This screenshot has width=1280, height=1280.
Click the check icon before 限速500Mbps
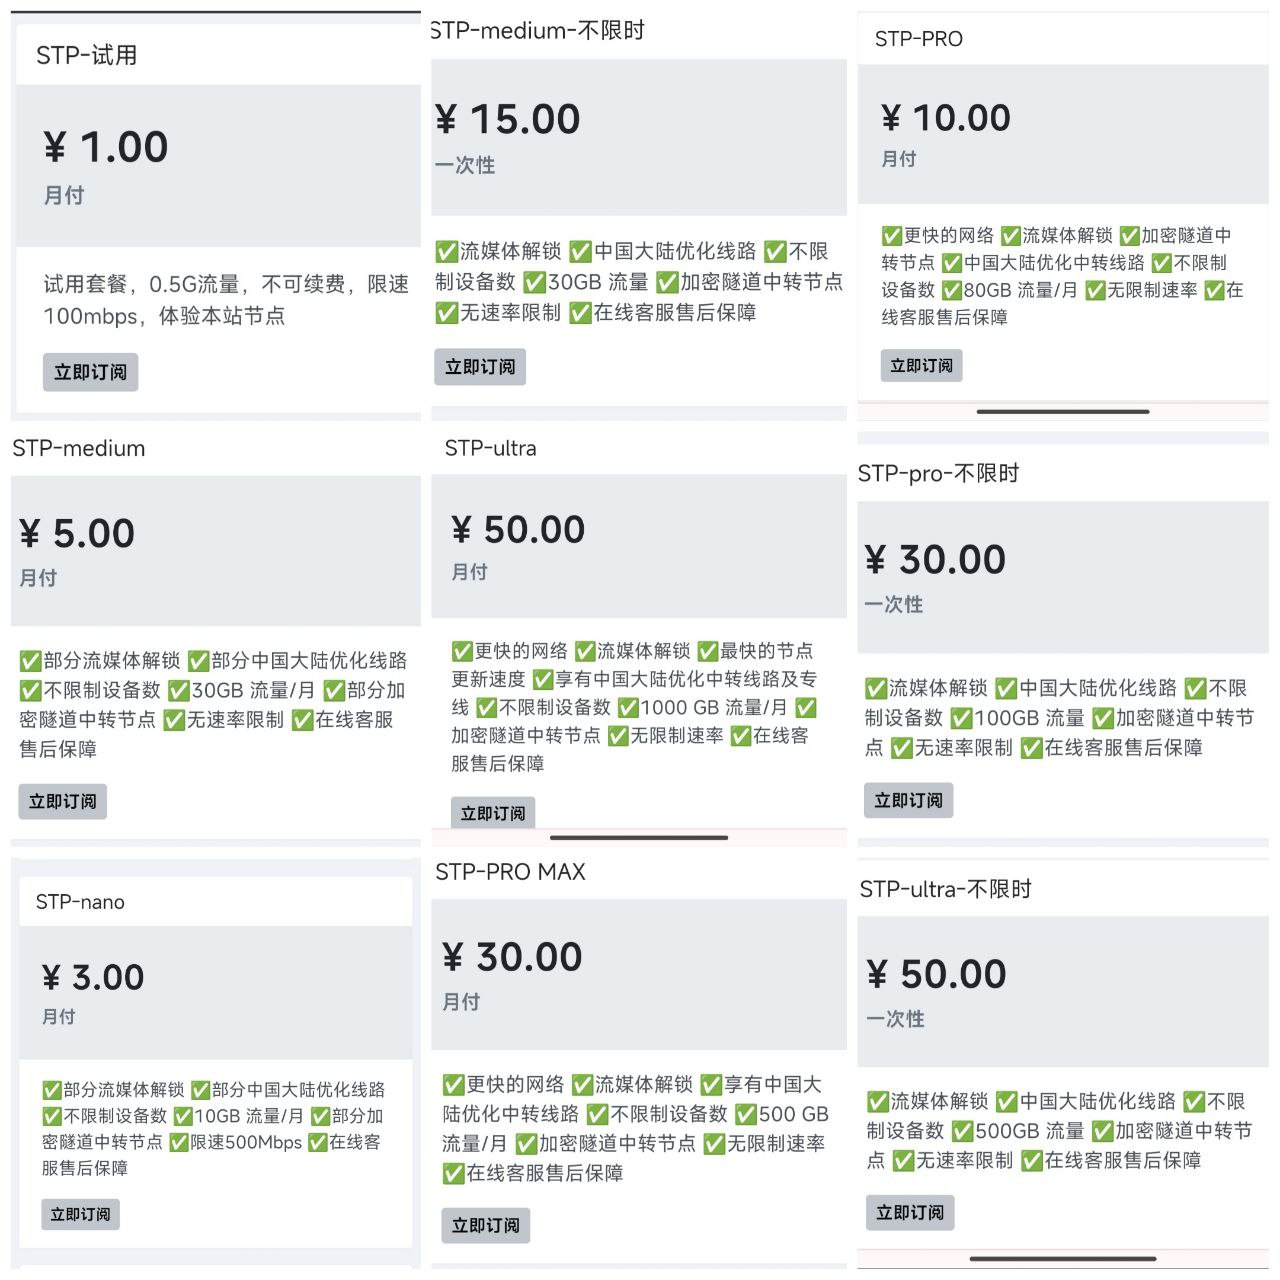tap(179, 1143)
